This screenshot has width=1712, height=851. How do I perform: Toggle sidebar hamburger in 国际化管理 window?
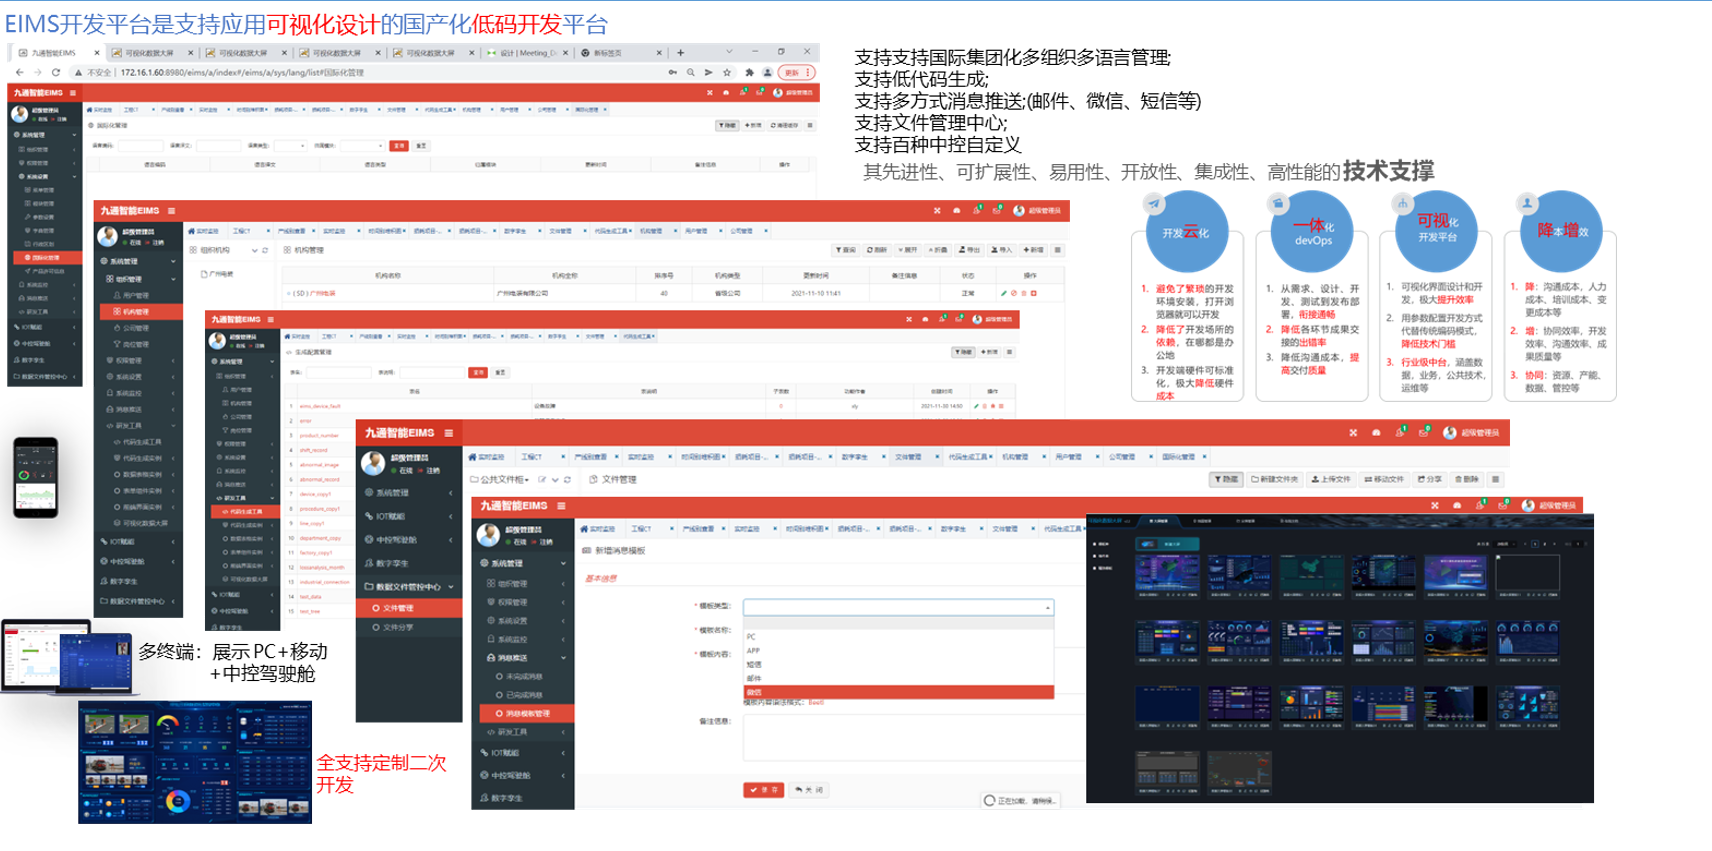tap(72, 93)
